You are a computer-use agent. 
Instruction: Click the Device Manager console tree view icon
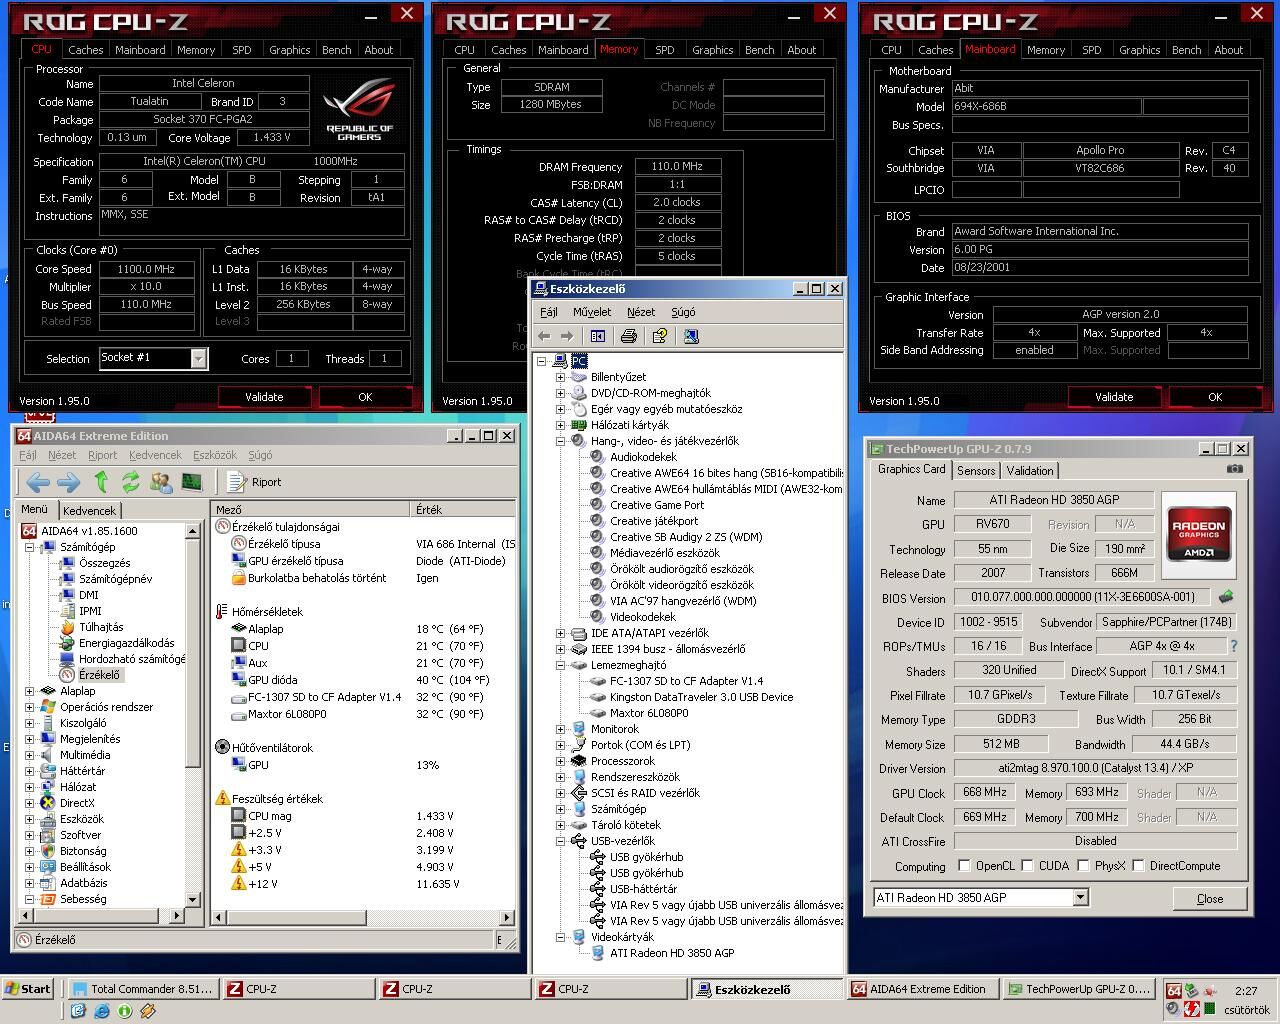(598, 336)
